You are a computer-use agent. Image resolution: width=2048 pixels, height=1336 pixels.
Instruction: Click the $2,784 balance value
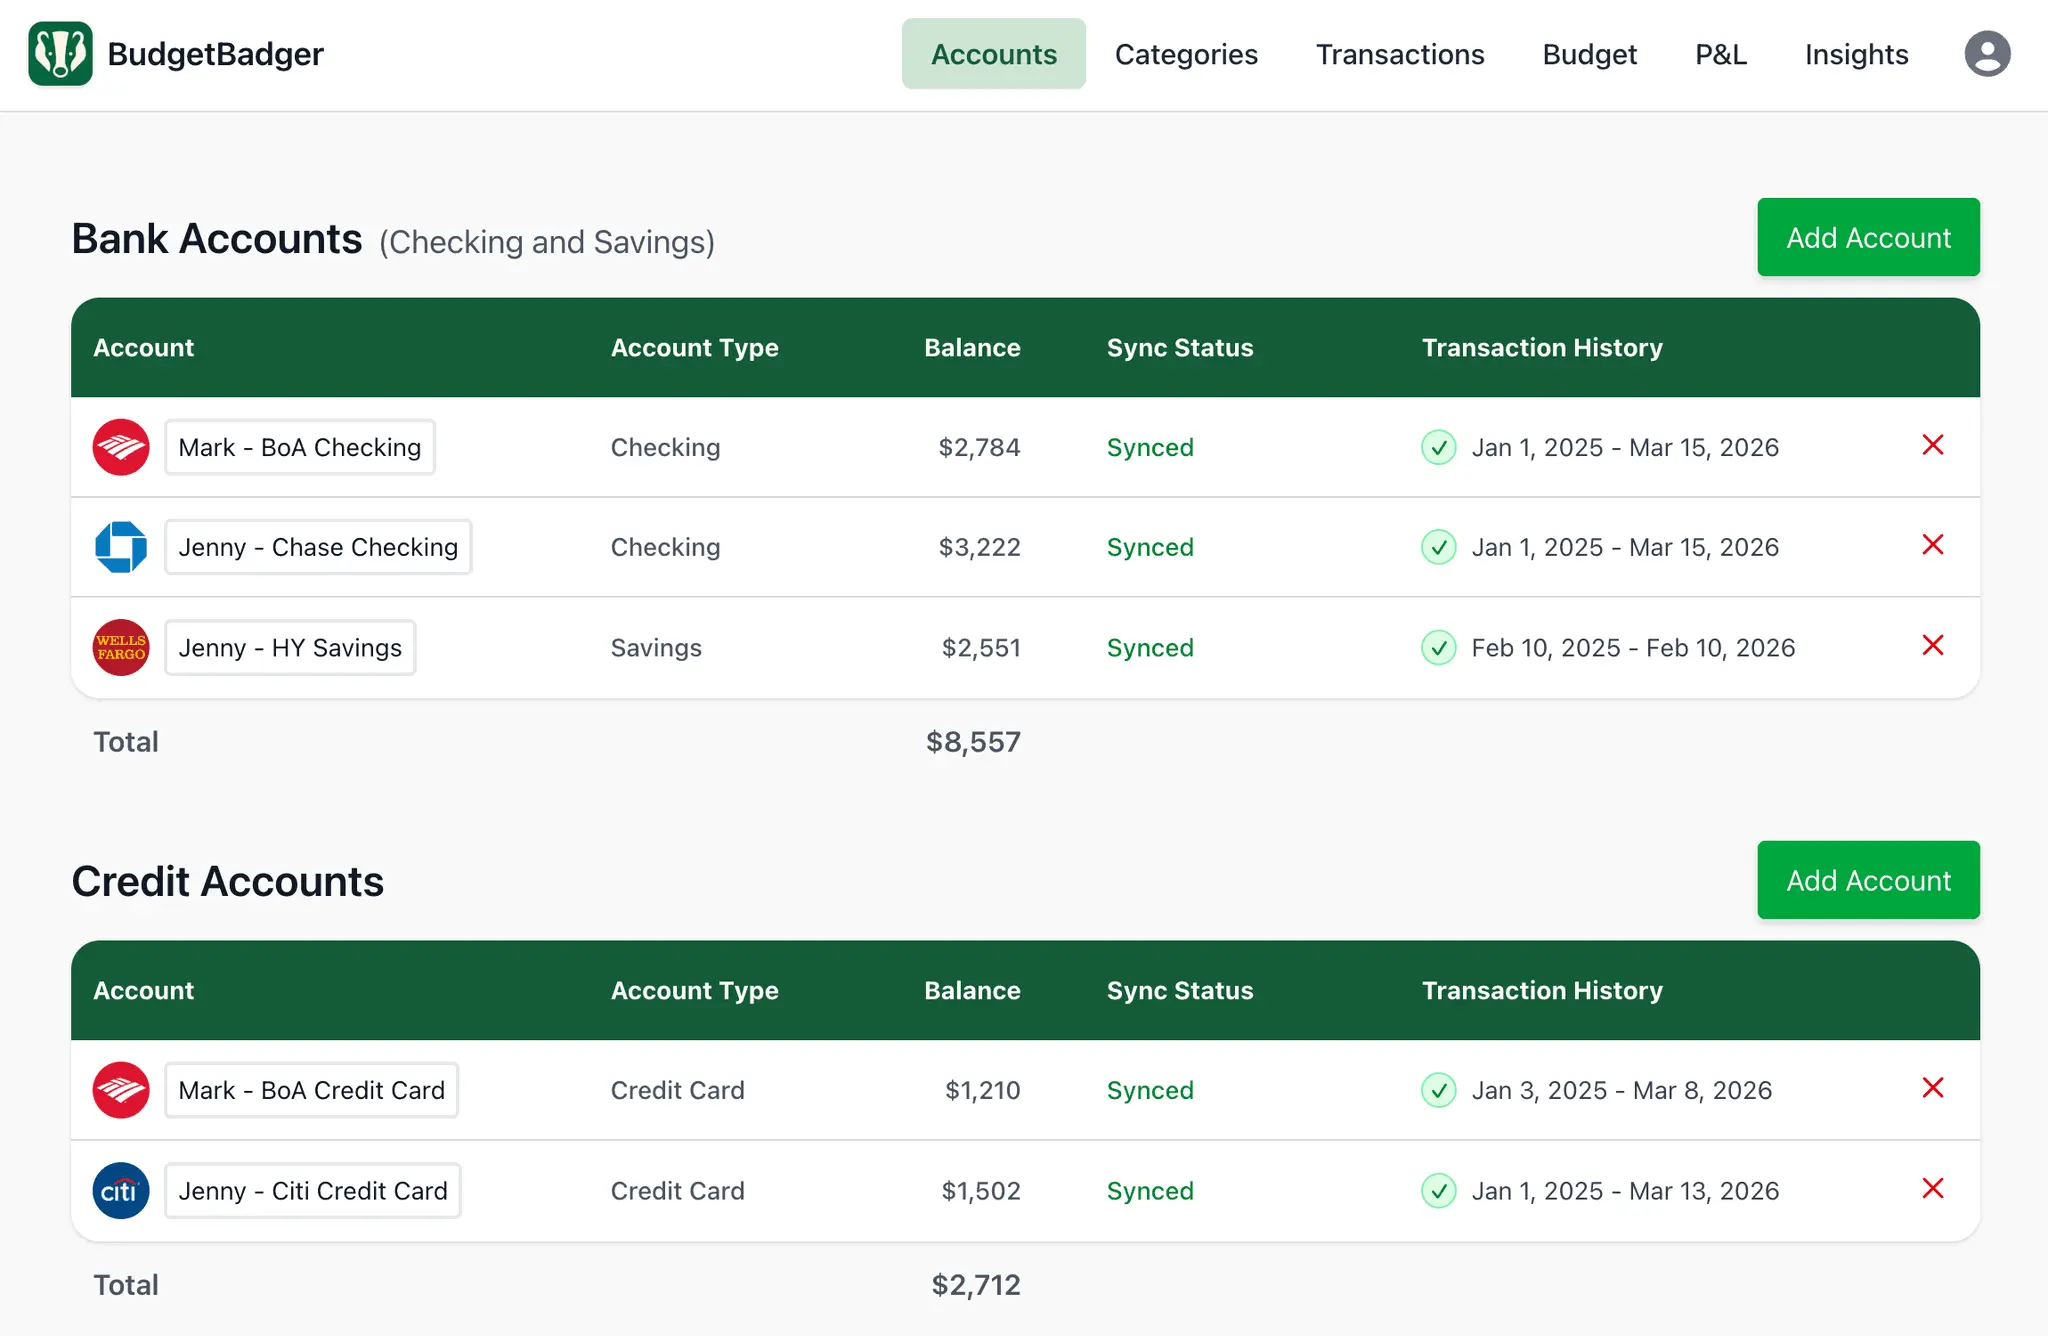979,447
